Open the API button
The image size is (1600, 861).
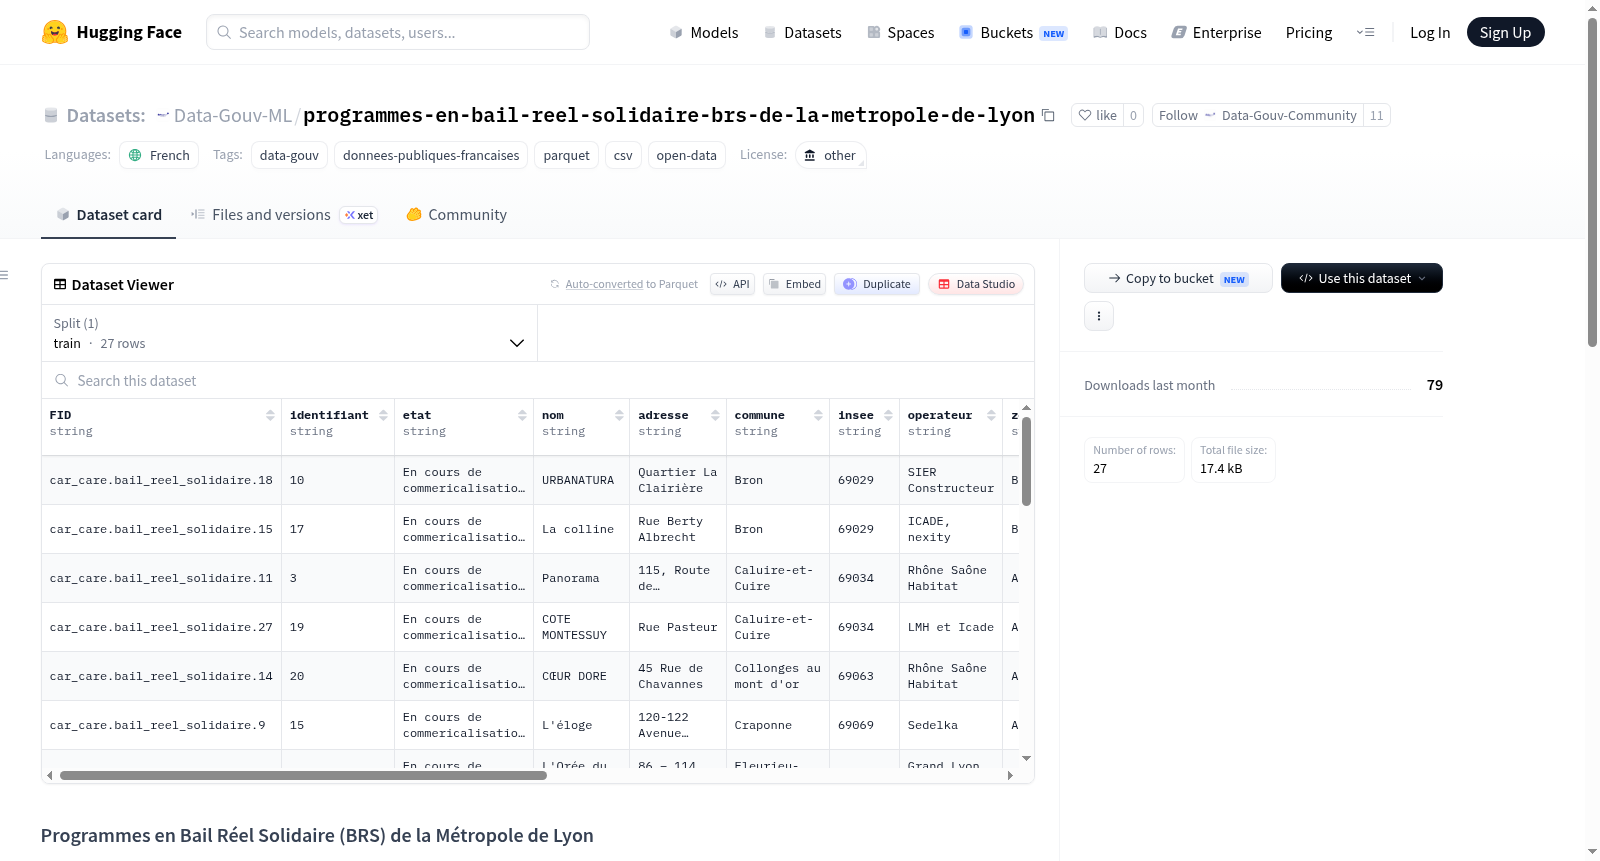(x=732, y=284)
